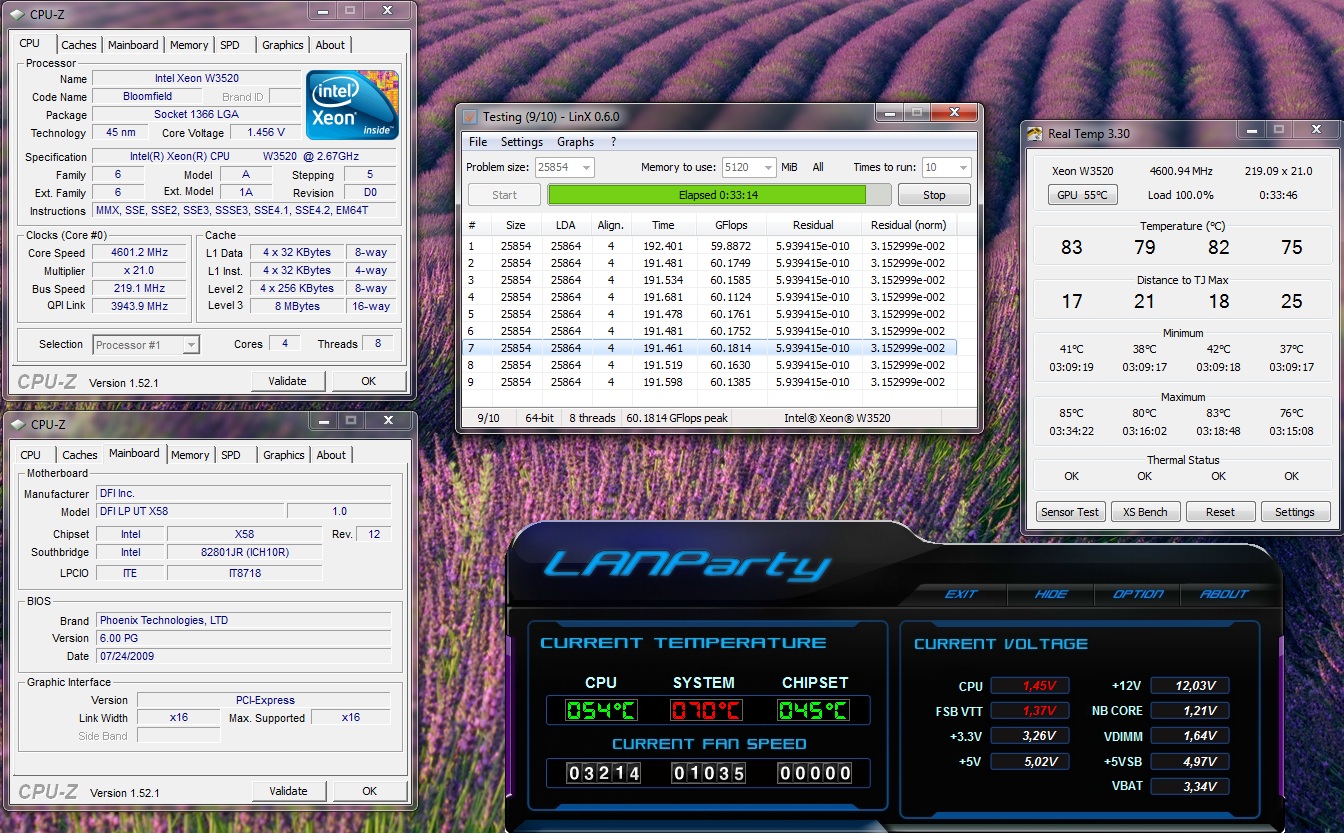Switch to Mainboard tab in upper CPU-Z
The image size is (1344, 833).
tap(133, 45)
